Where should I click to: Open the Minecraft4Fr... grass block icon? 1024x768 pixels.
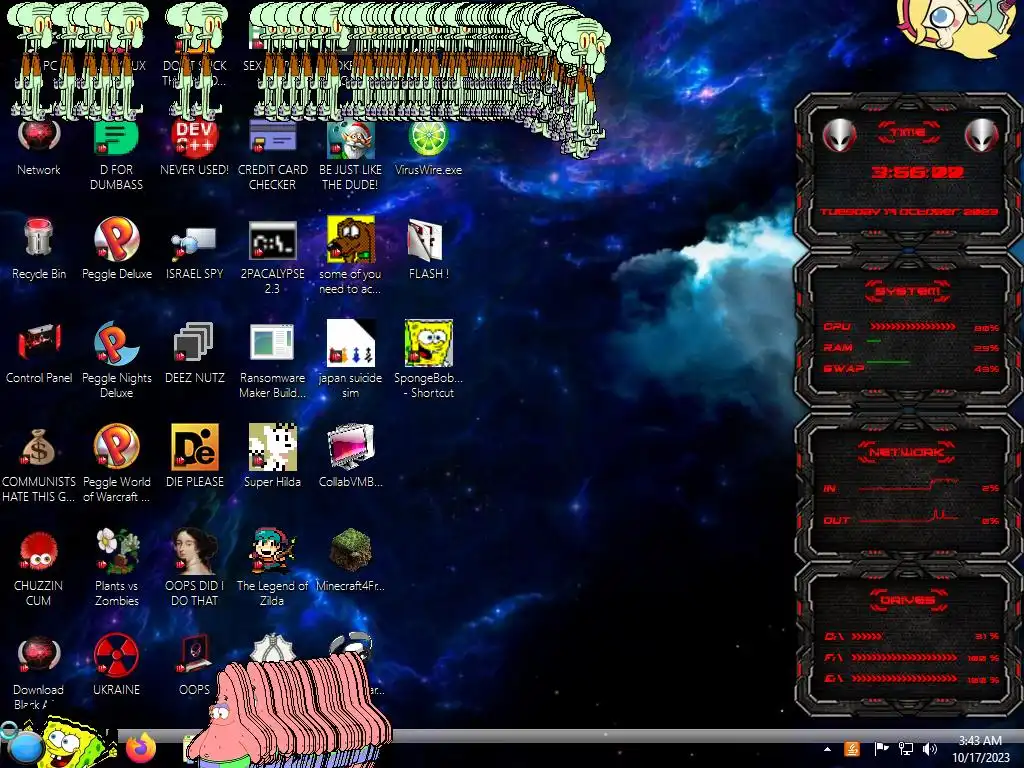click(x=350, y=560)
